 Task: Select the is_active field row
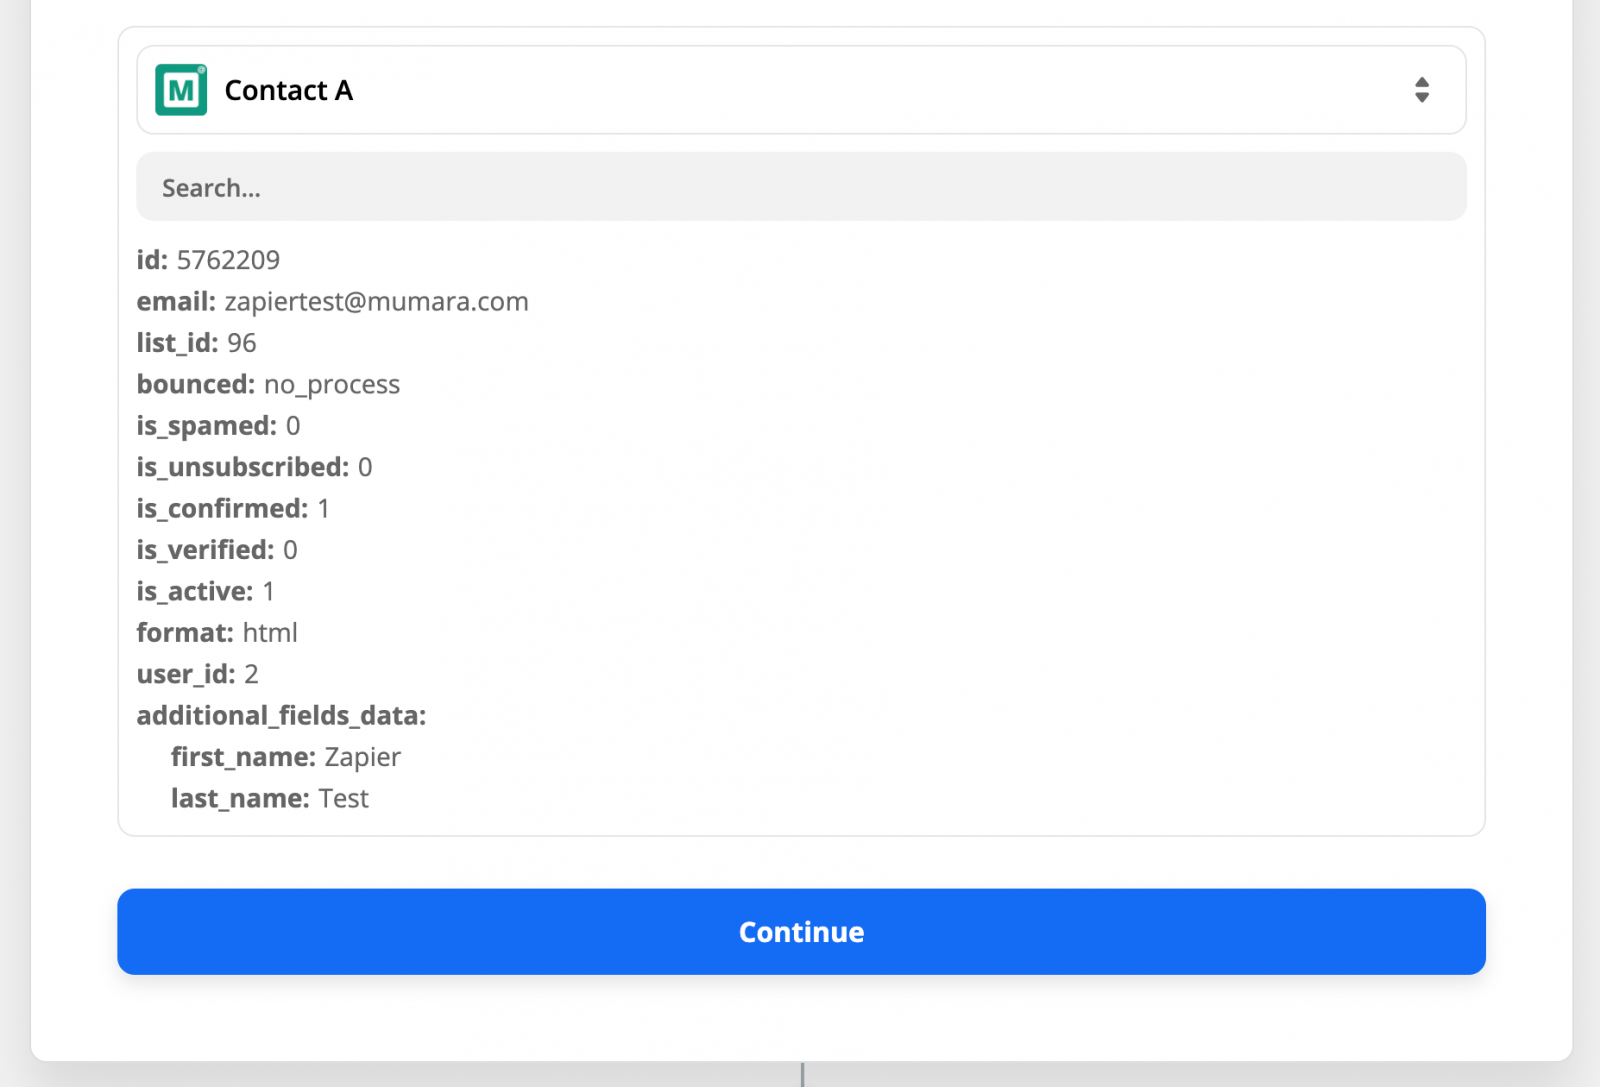(x=205, y=592)
